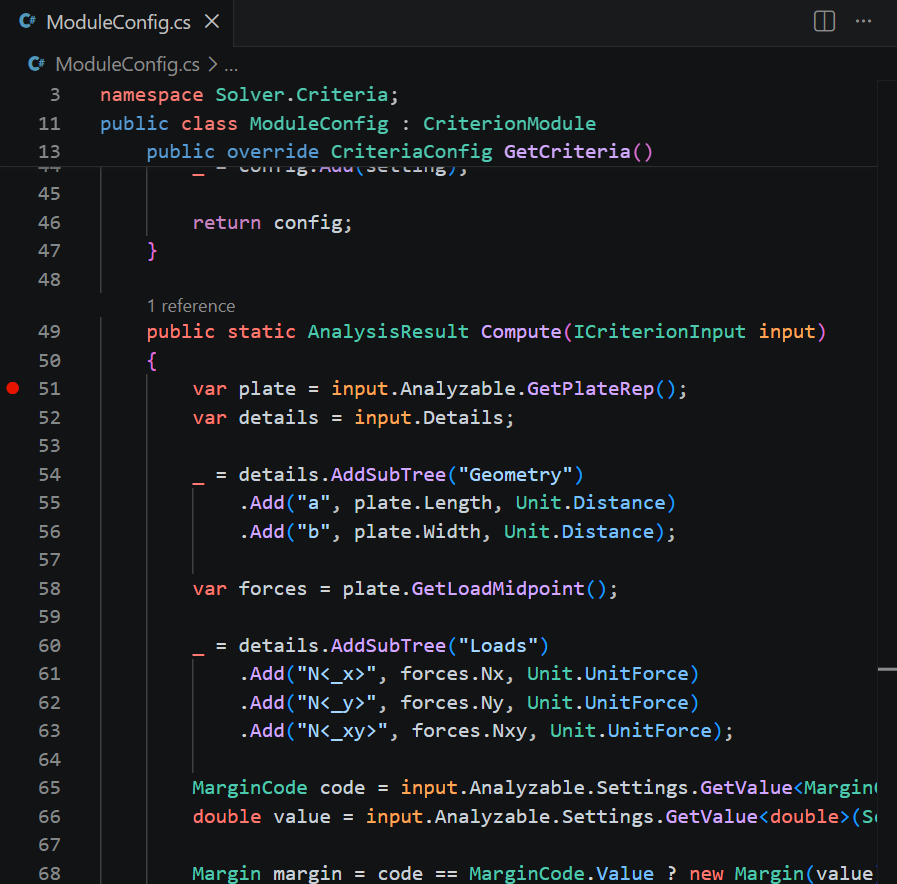Click the "double" keyword starting line 66

pos(227,816)
